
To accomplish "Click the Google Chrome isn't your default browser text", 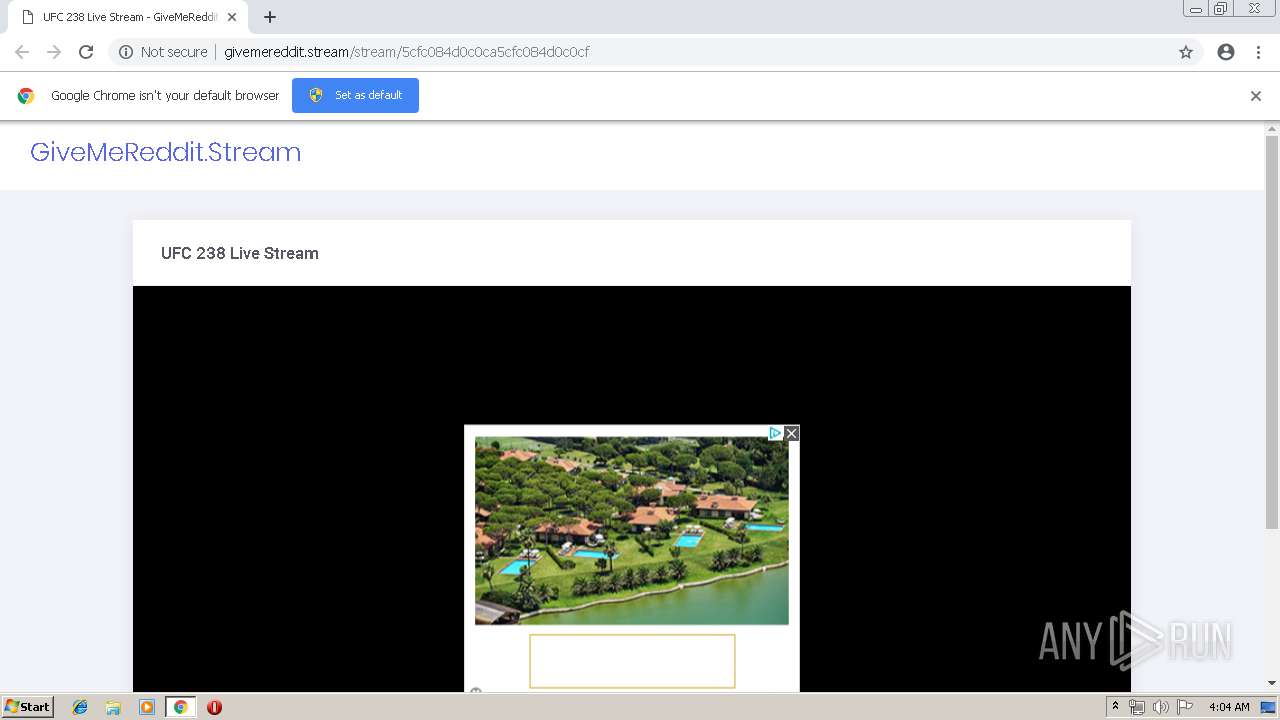I will [x=165, y=96].
